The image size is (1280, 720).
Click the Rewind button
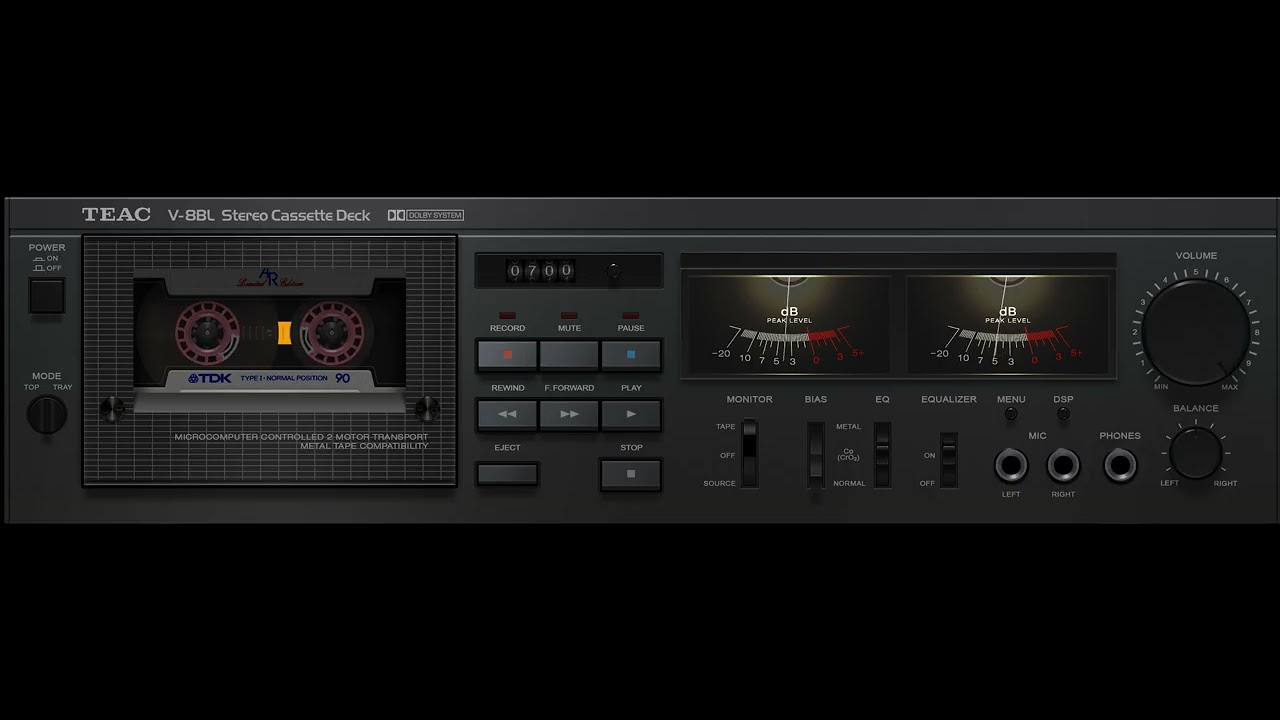(x=508, y=414)
